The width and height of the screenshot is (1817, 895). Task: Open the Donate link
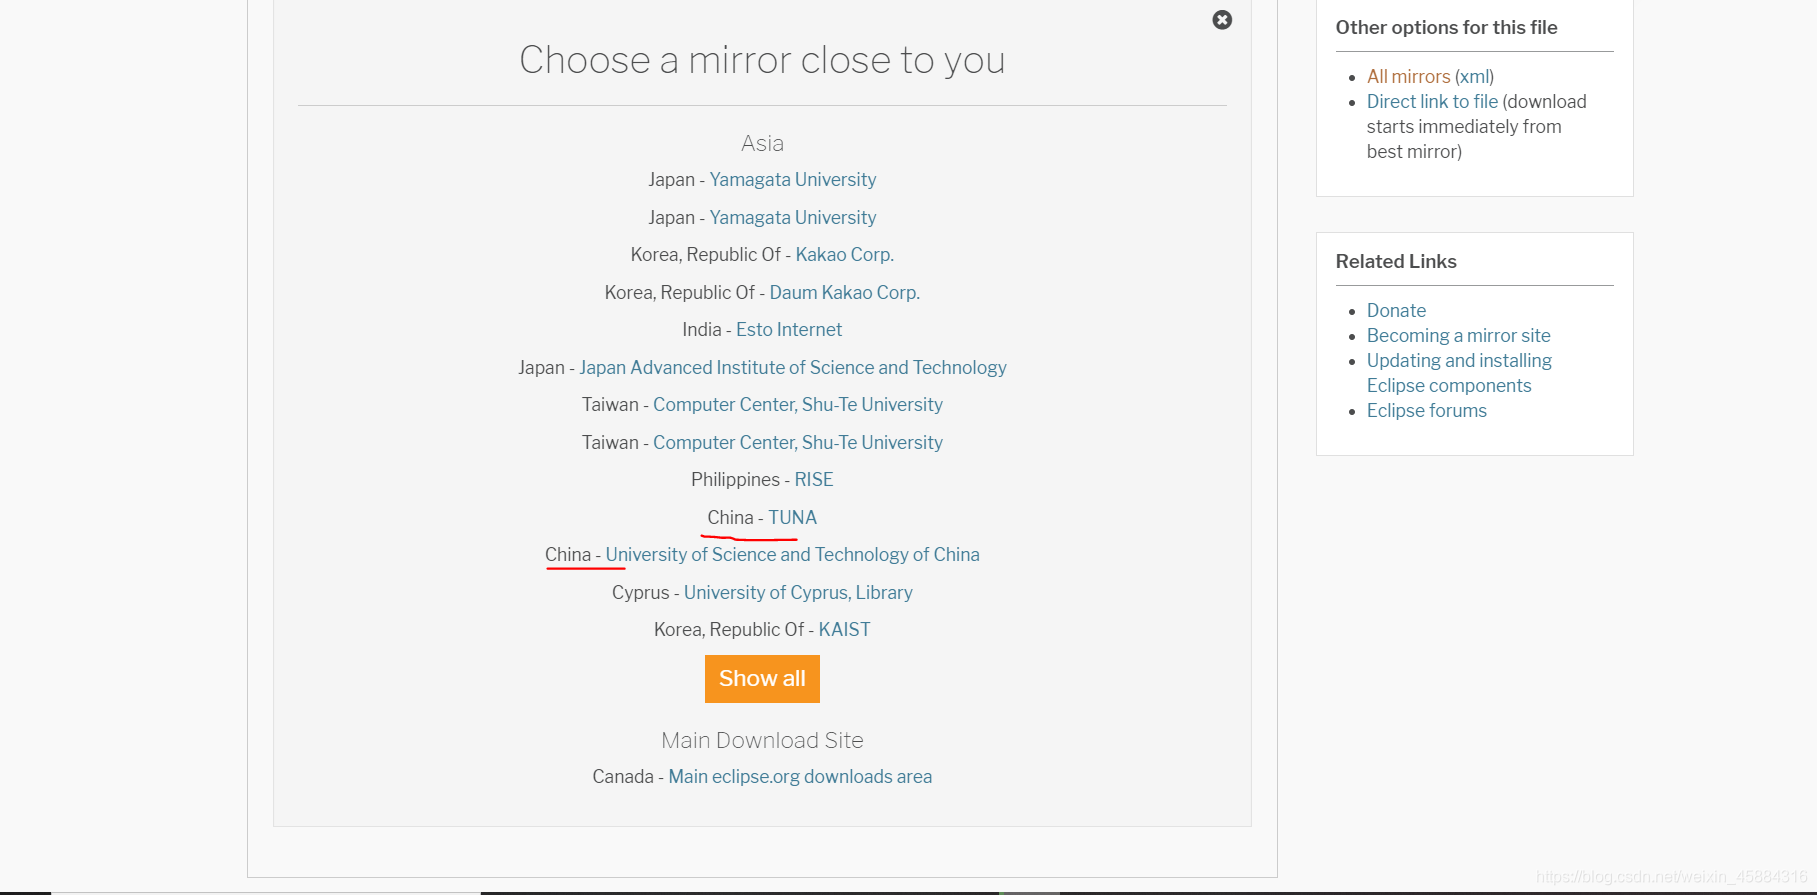1396,311
